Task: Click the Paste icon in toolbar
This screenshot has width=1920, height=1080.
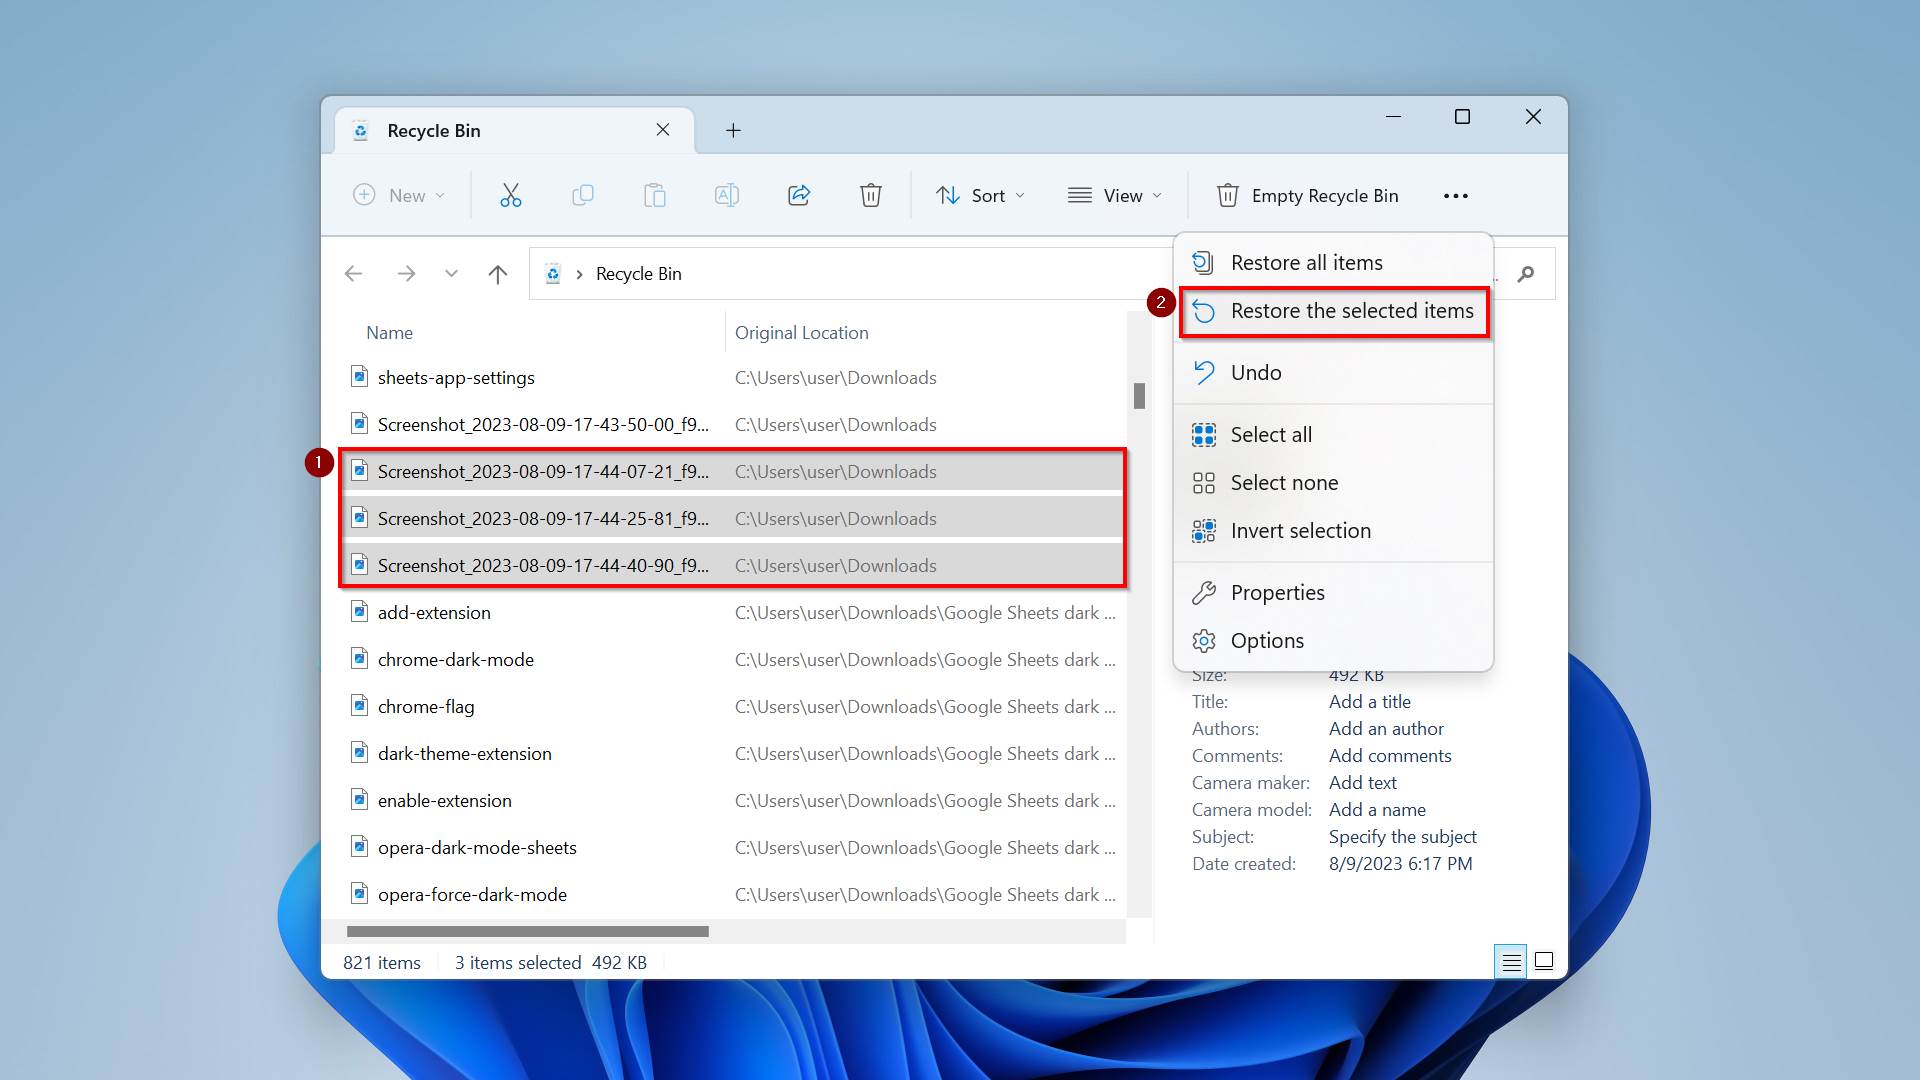Action: pyautogui.click(x=653, y=195)
